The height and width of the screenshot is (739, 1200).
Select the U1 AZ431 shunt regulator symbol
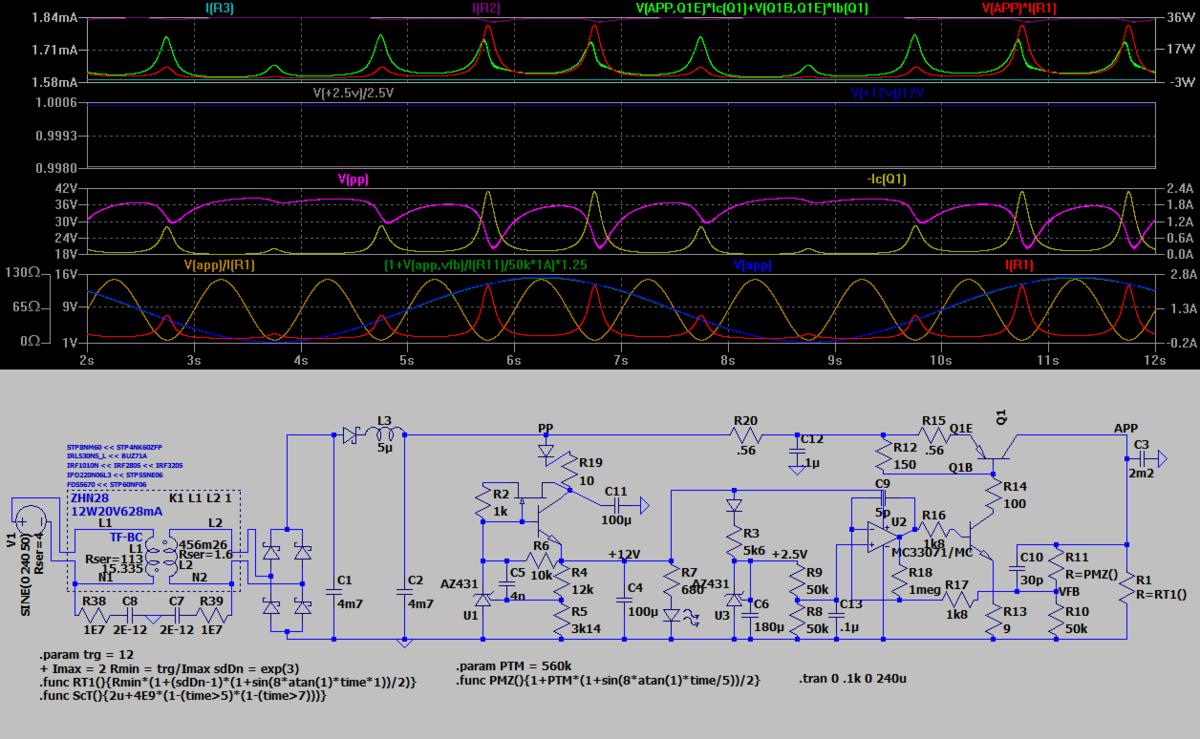[x=483, y=599]
